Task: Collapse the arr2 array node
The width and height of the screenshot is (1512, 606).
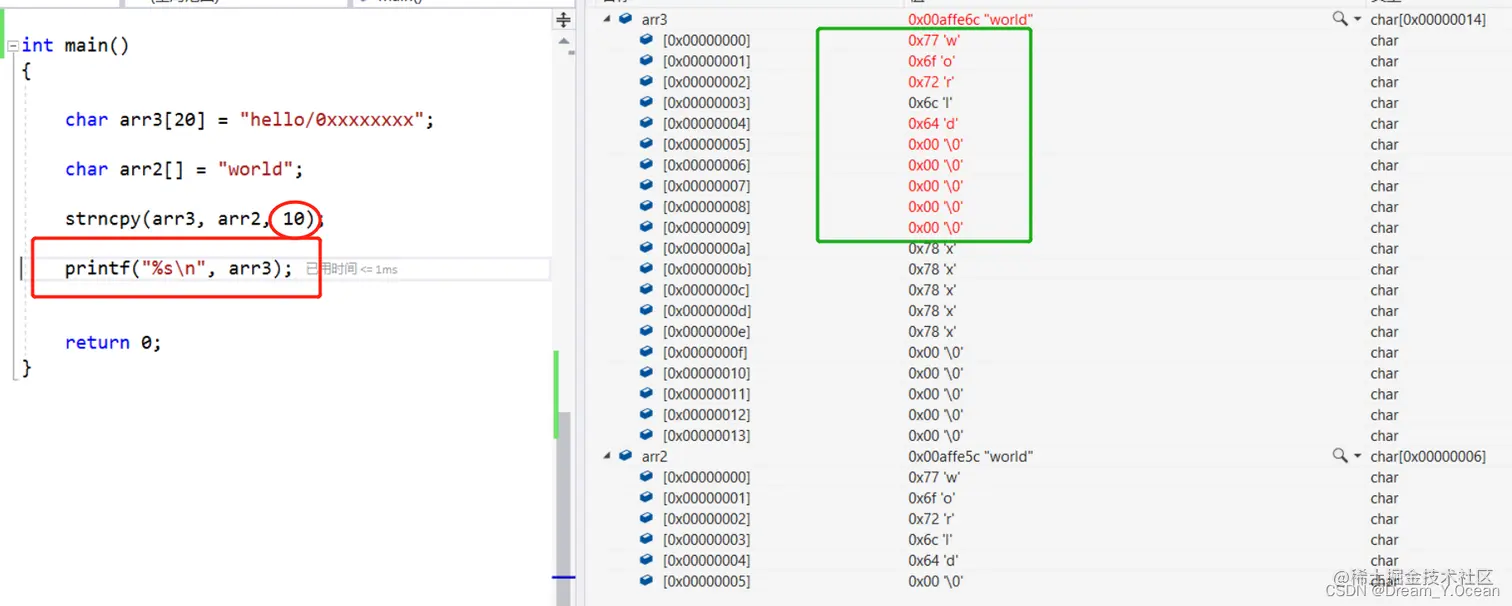Action: pos(606,456)
